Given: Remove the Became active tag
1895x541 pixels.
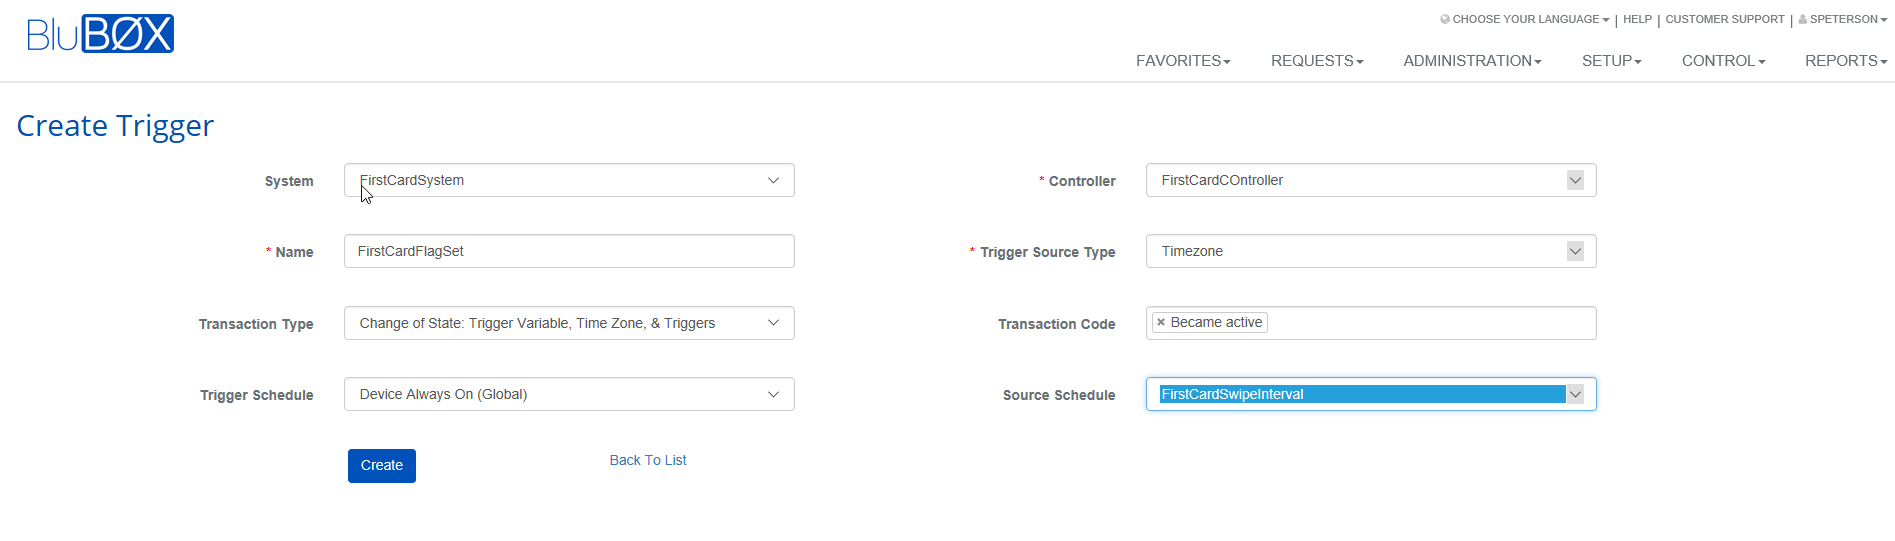Looking at the screenshot, I should coord(1161,322).
